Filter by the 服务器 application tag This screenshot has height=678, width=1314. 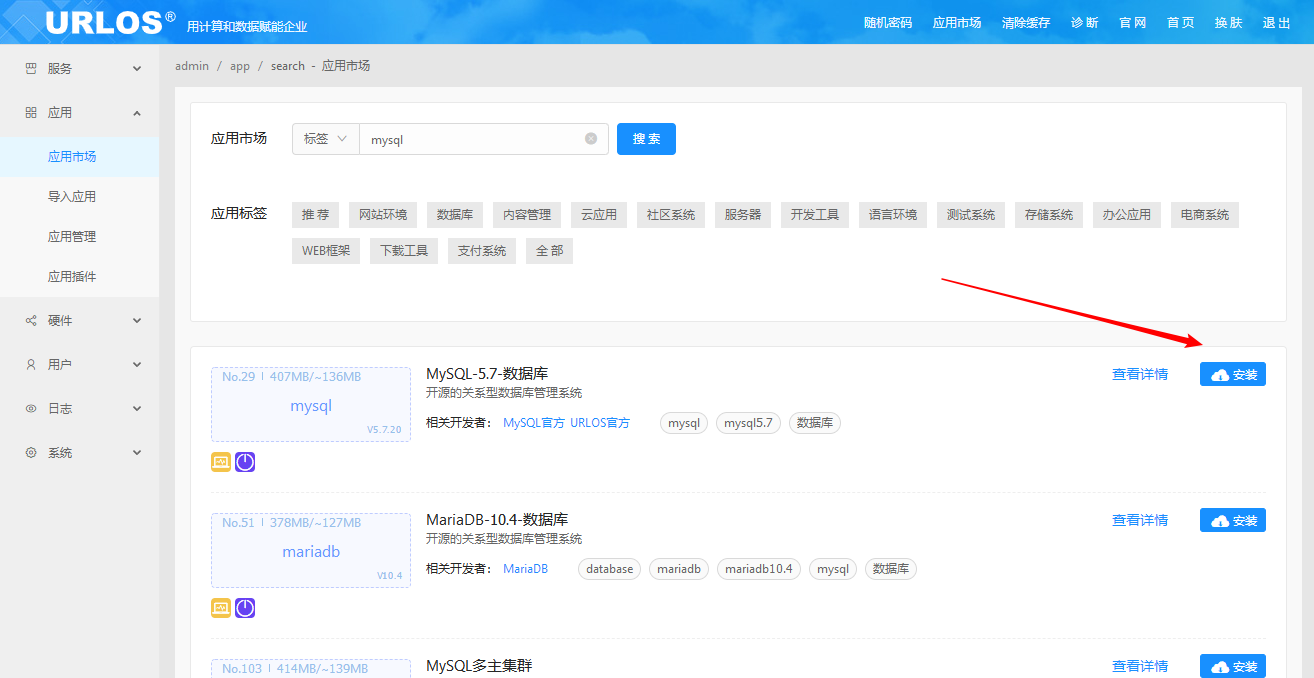tap(743, 215)
